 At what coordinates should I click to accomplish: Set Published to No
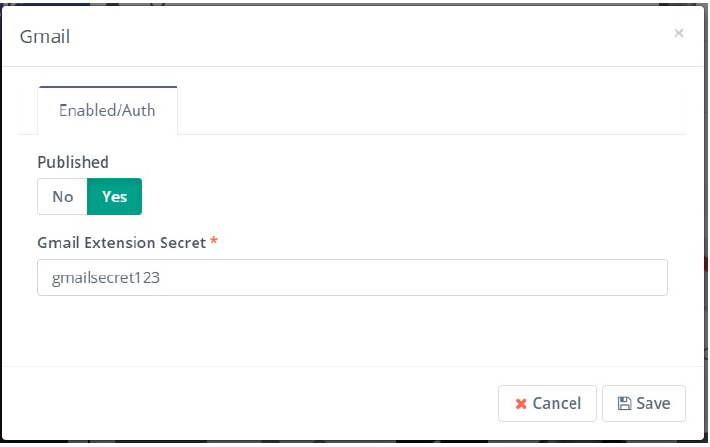click(63, 196)
